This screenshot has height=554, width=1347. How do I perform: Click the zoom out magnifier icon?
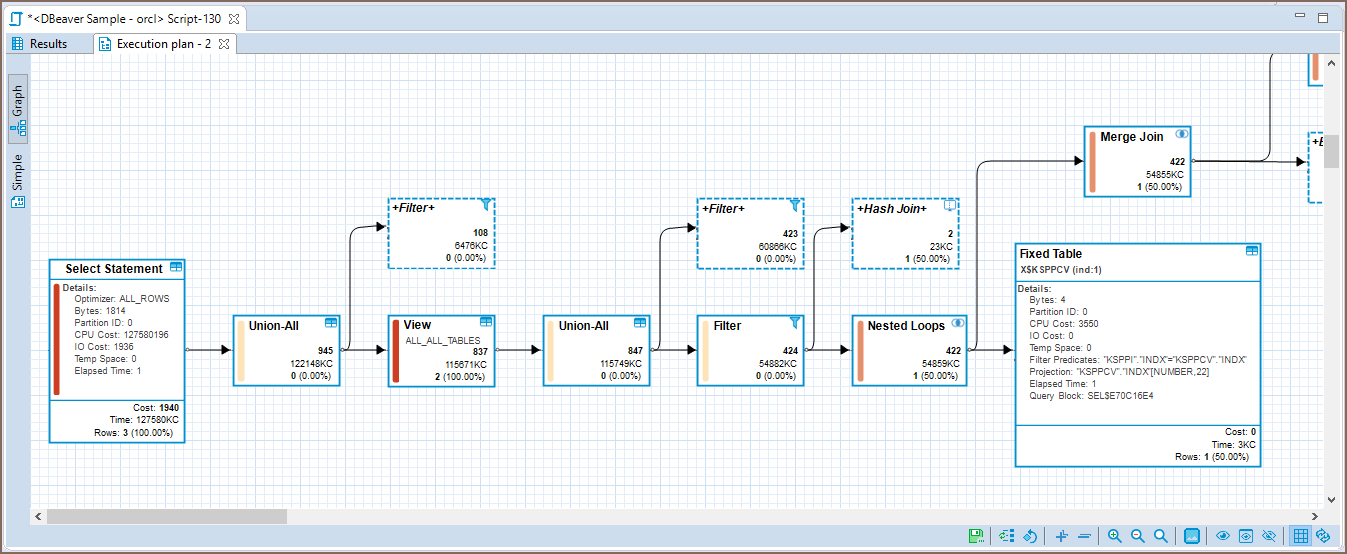pos(1137,536)
